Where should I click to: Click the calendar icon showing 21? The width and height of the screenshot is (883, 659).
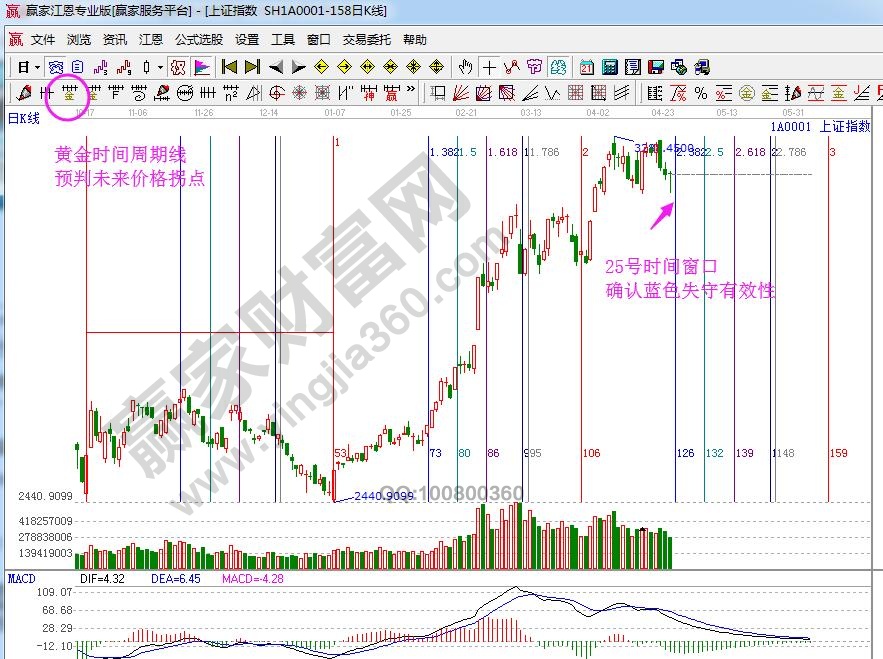[x=586, y=67]
